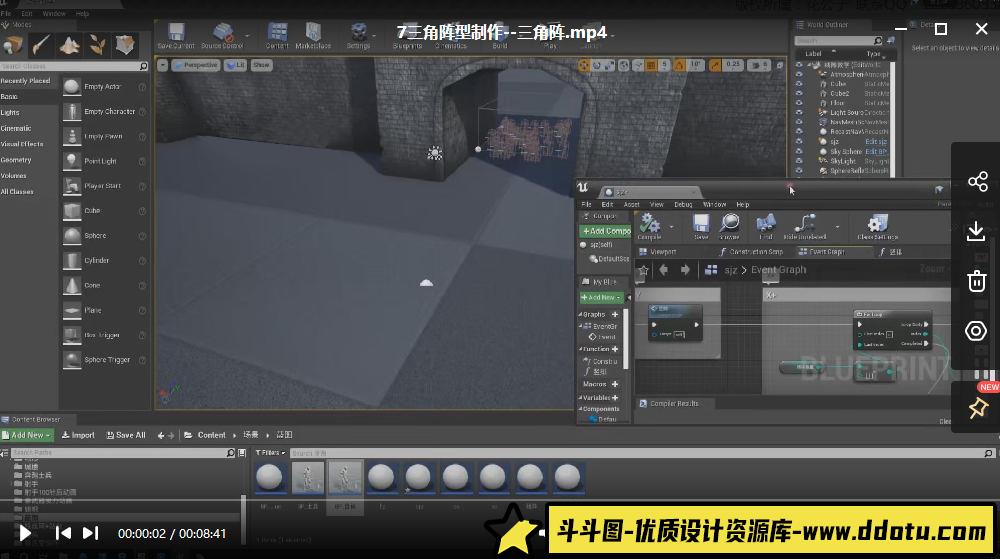The height and width of the screenshot is (559, 1000).
Task: Open Add New dropdown in Content Browser
Action: click(26, 435)
